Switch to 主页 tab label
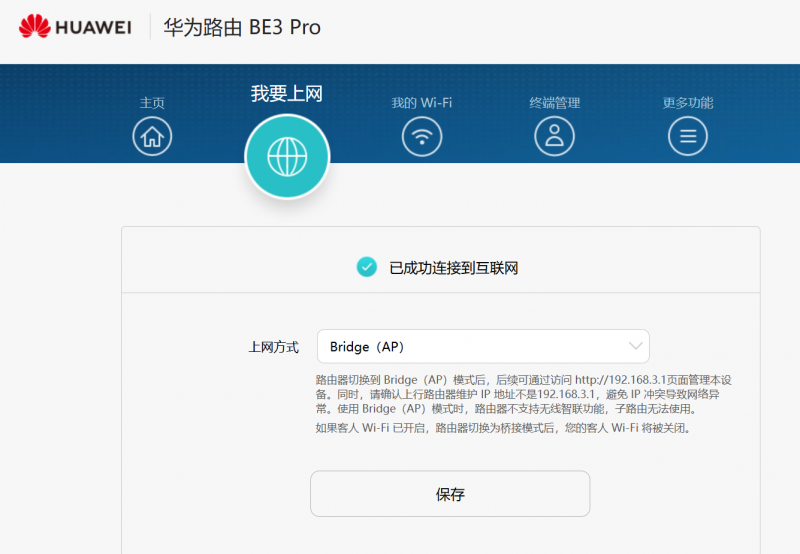Image resolution: width=800 pixels, height=554 pixels. tap(152, 103)
